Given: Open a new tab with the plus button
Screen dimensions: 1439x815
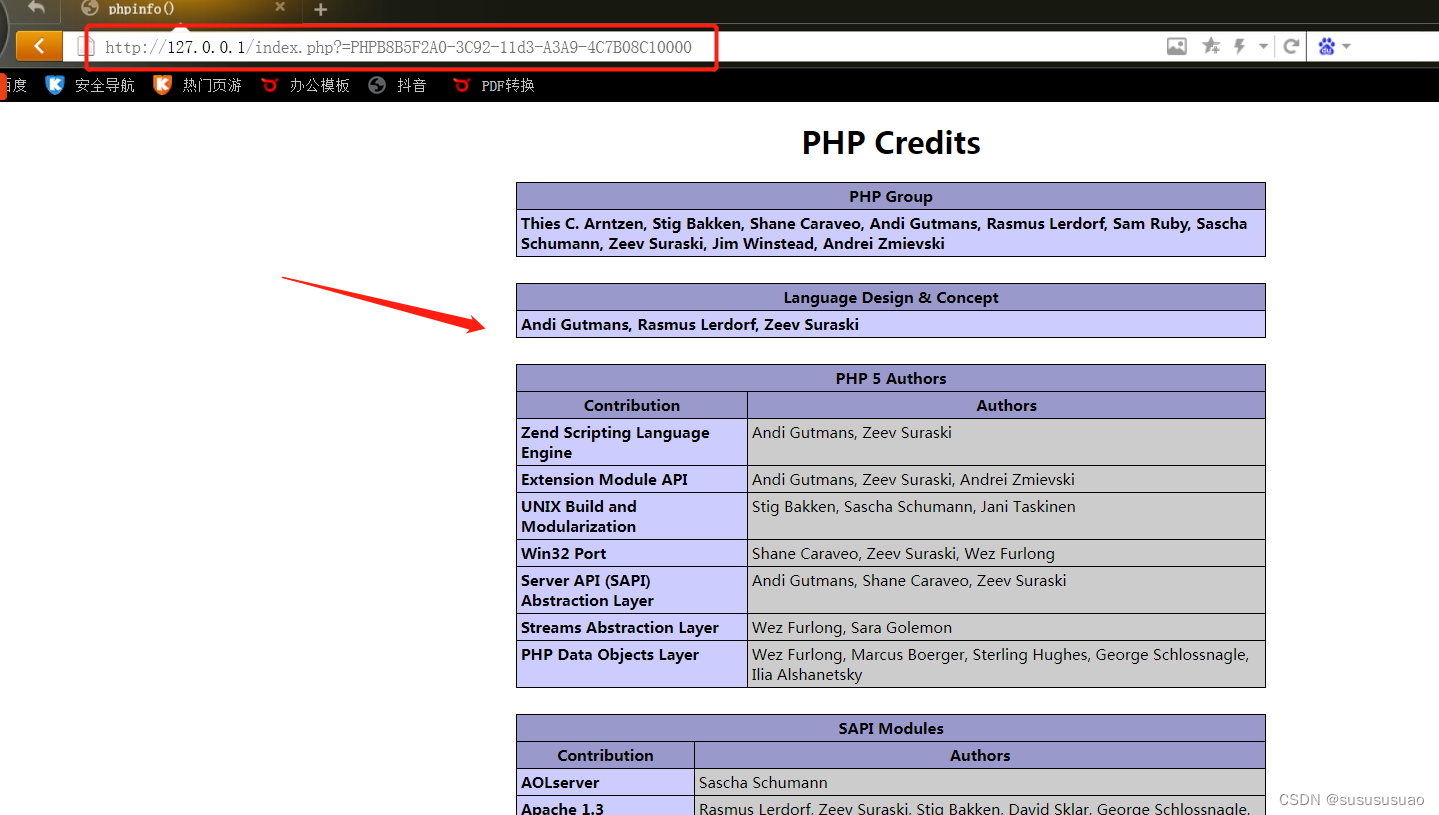Looking at the screenshot, I should point(318,10).
